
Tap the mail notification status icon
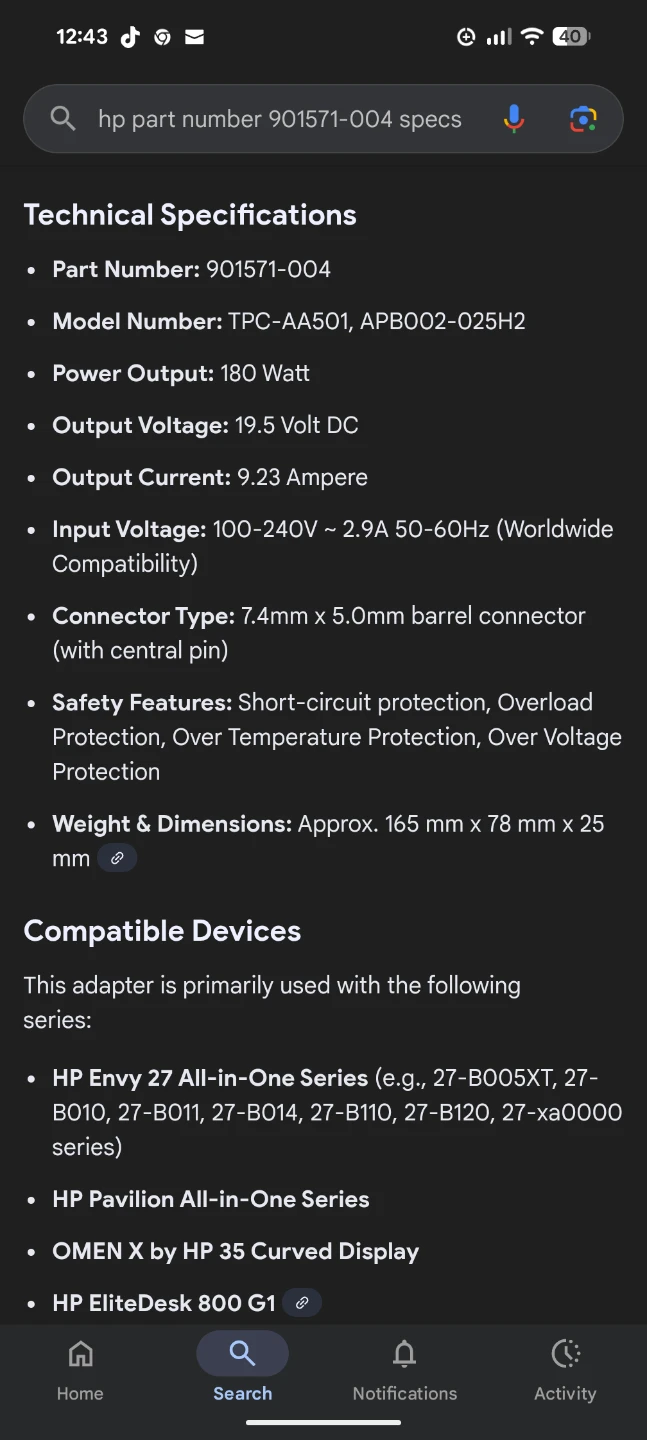tap(195, 37)
